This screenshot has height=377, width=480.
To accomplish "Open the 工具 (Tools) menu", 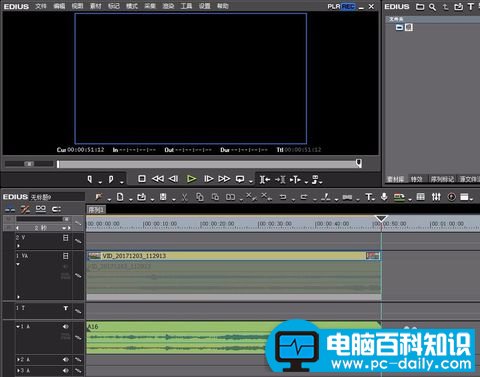I will [x=186, y=6].
